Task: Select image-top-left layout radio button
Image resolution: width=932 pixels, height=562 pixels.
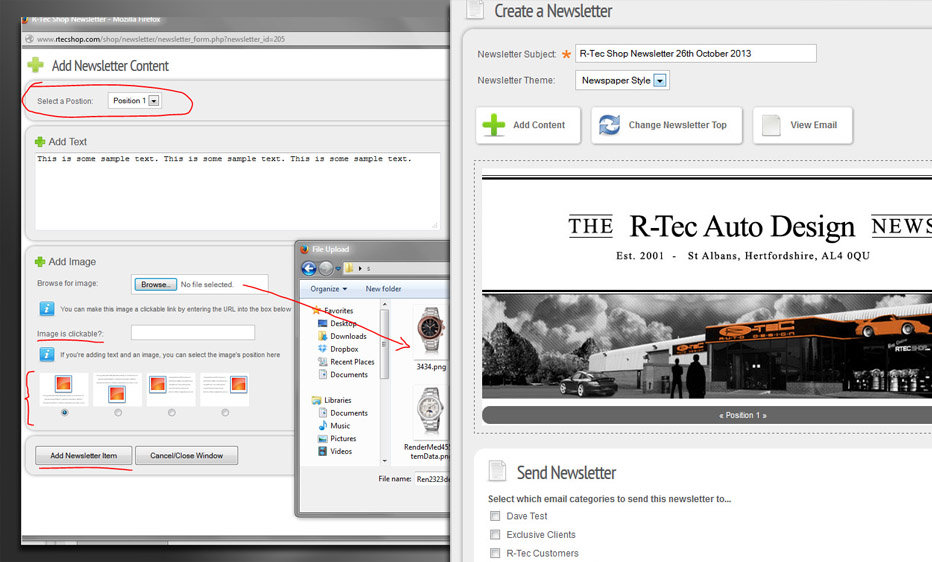Action: 64,412
